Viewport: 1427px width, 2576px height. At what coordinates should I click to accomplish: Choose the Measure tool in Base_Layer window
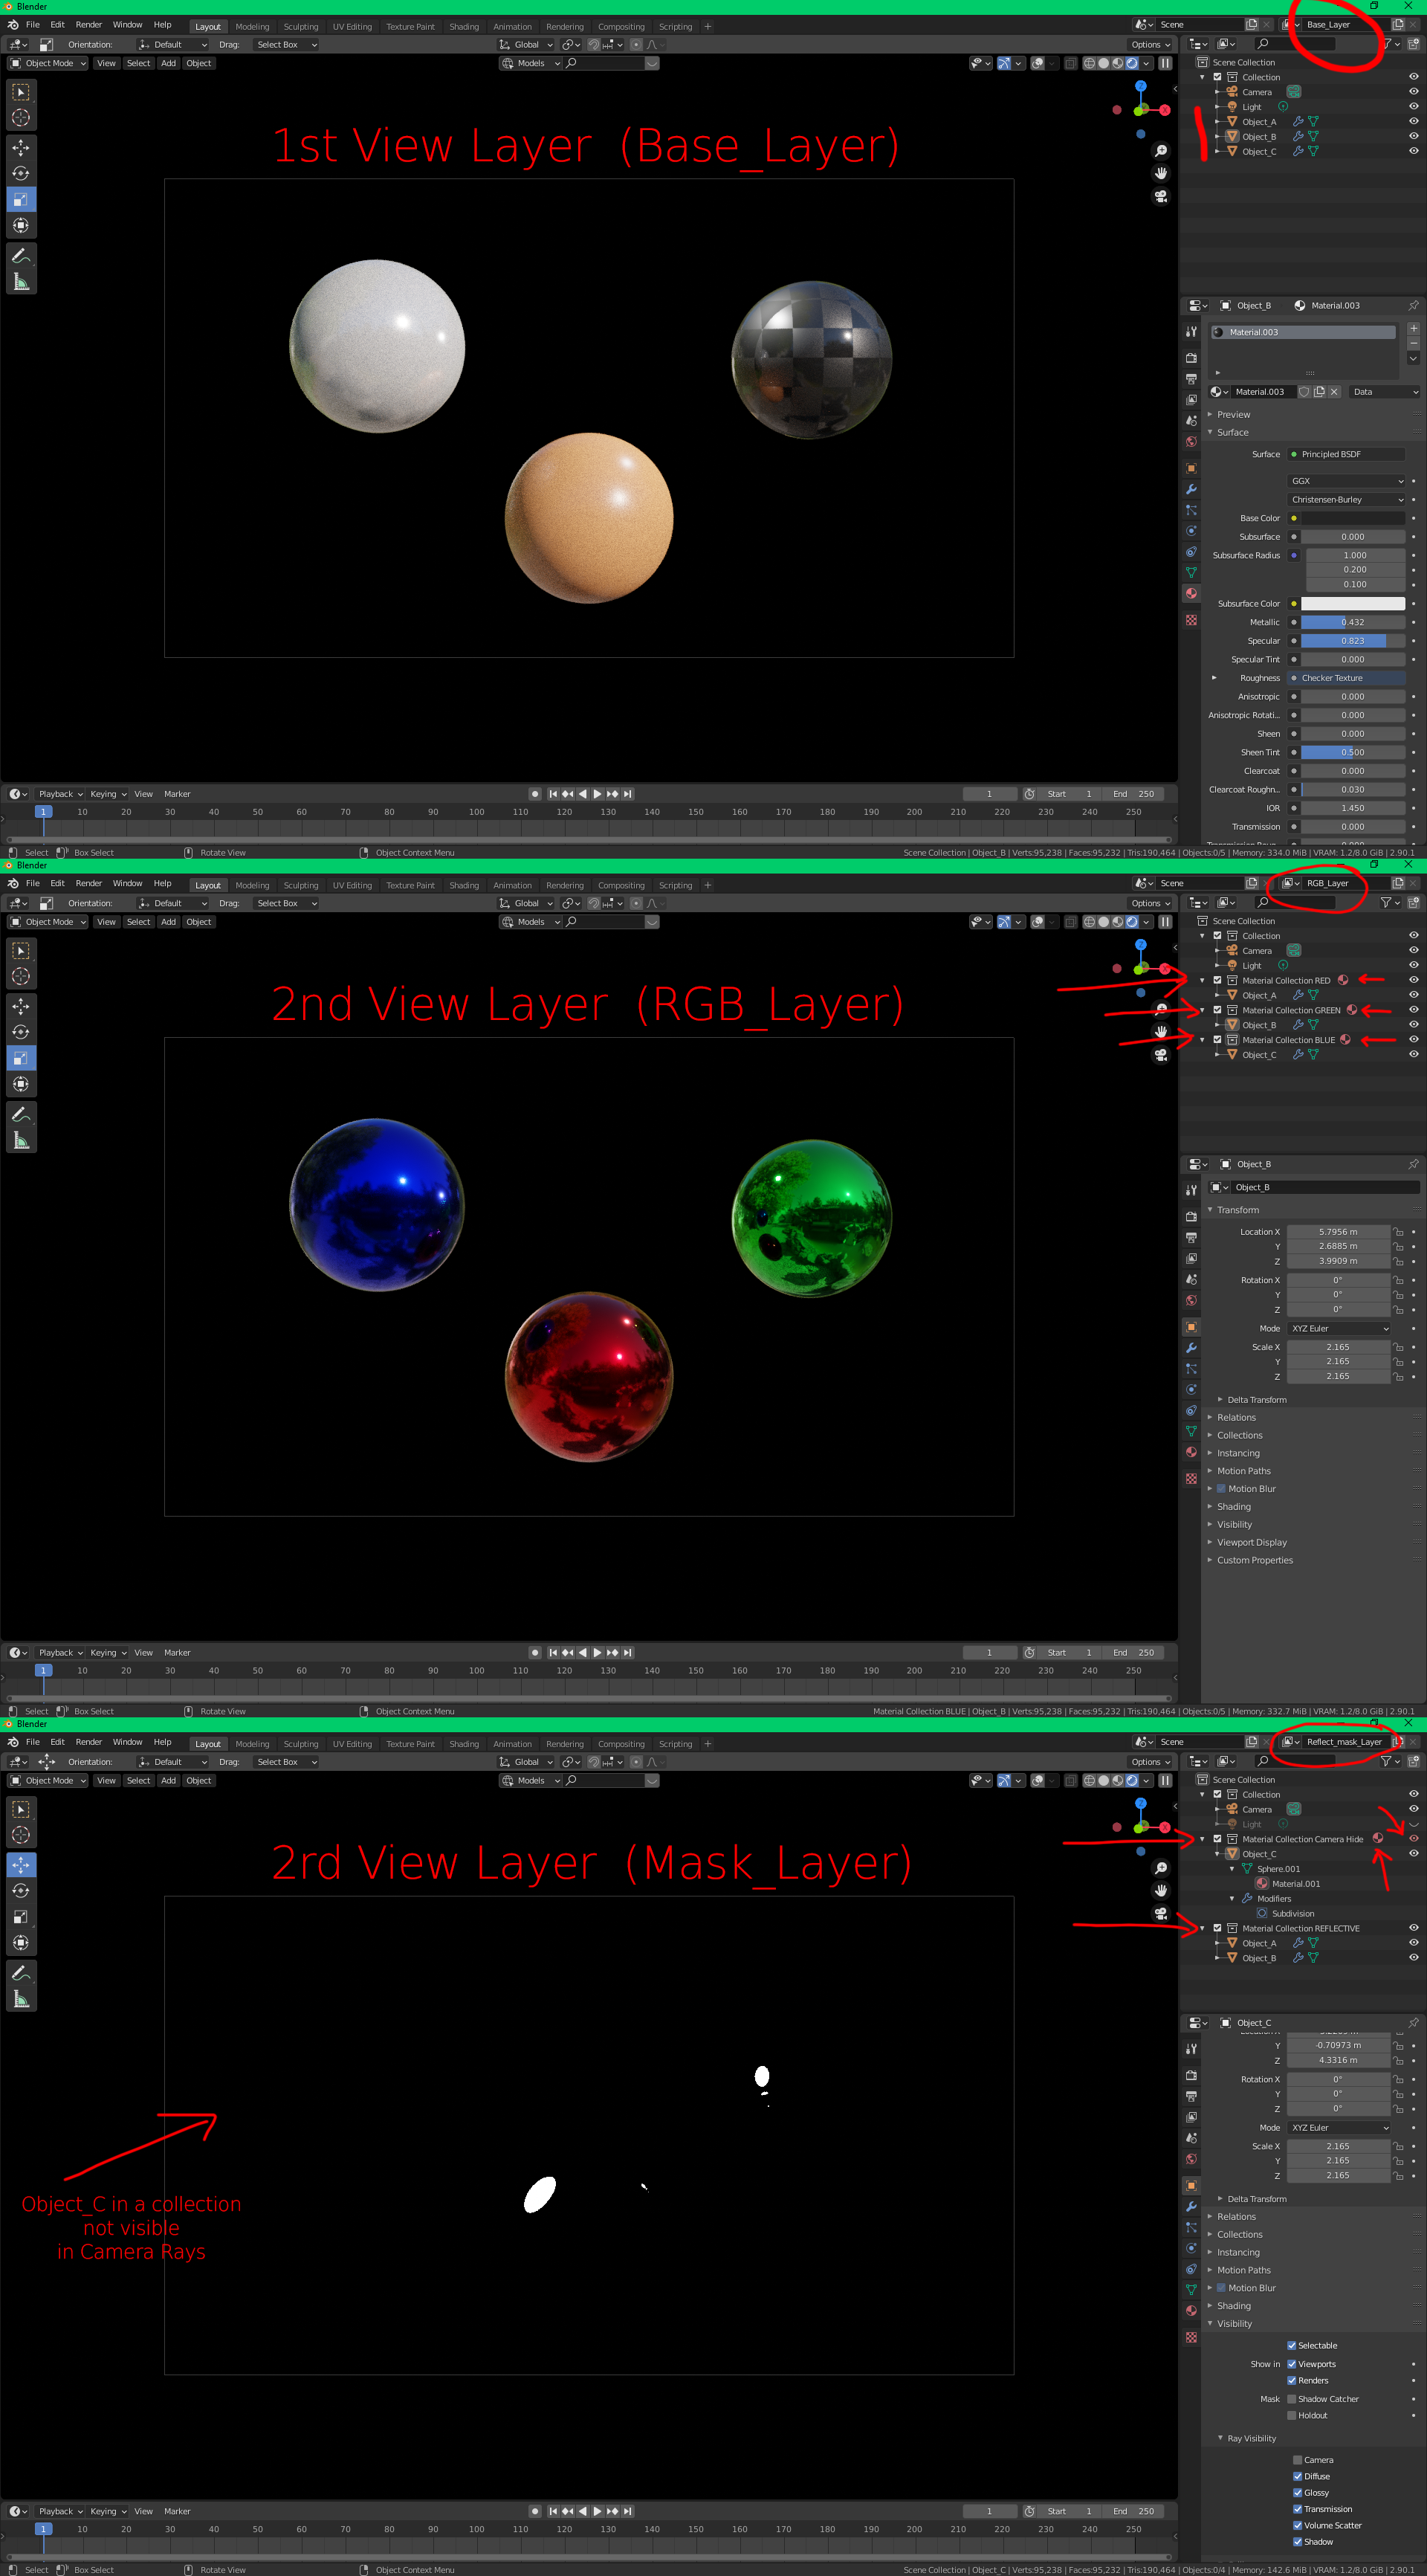coord(21,282)
